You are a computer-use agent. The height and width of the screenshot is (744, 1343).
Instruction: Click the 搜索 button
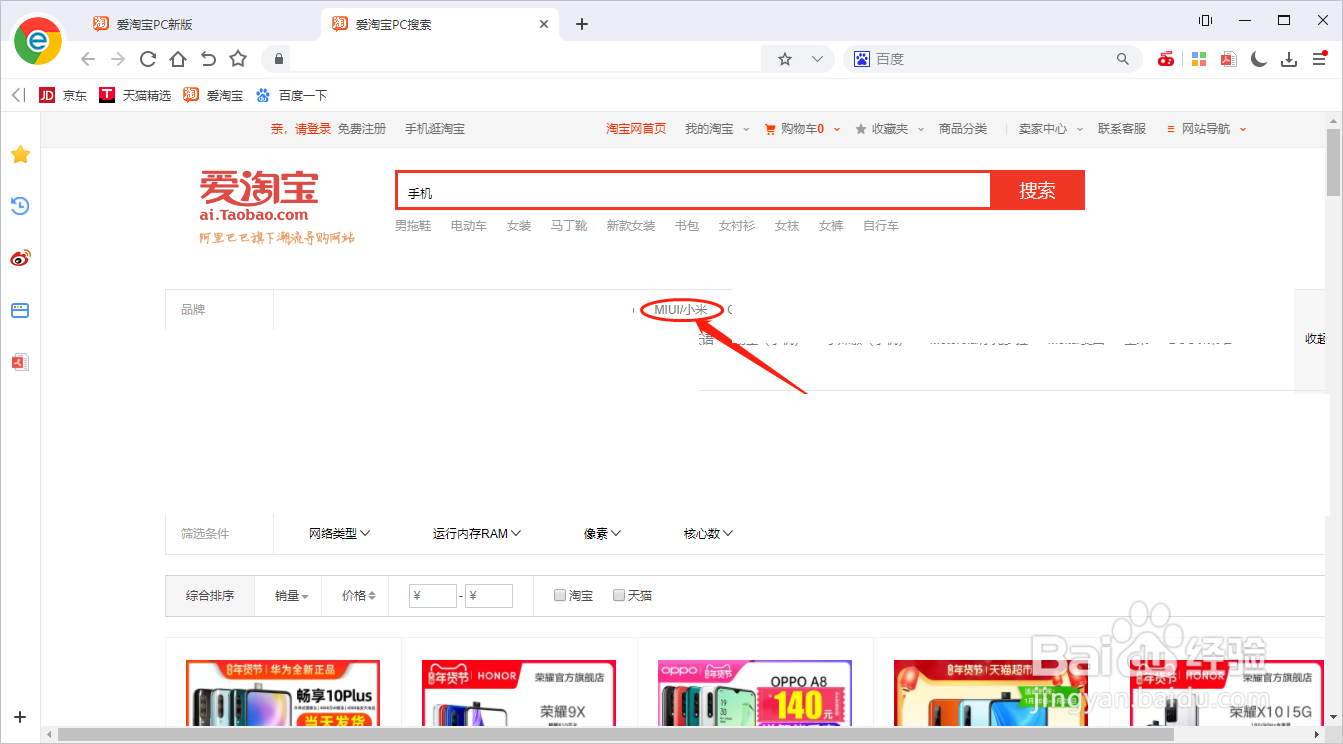1037,190
